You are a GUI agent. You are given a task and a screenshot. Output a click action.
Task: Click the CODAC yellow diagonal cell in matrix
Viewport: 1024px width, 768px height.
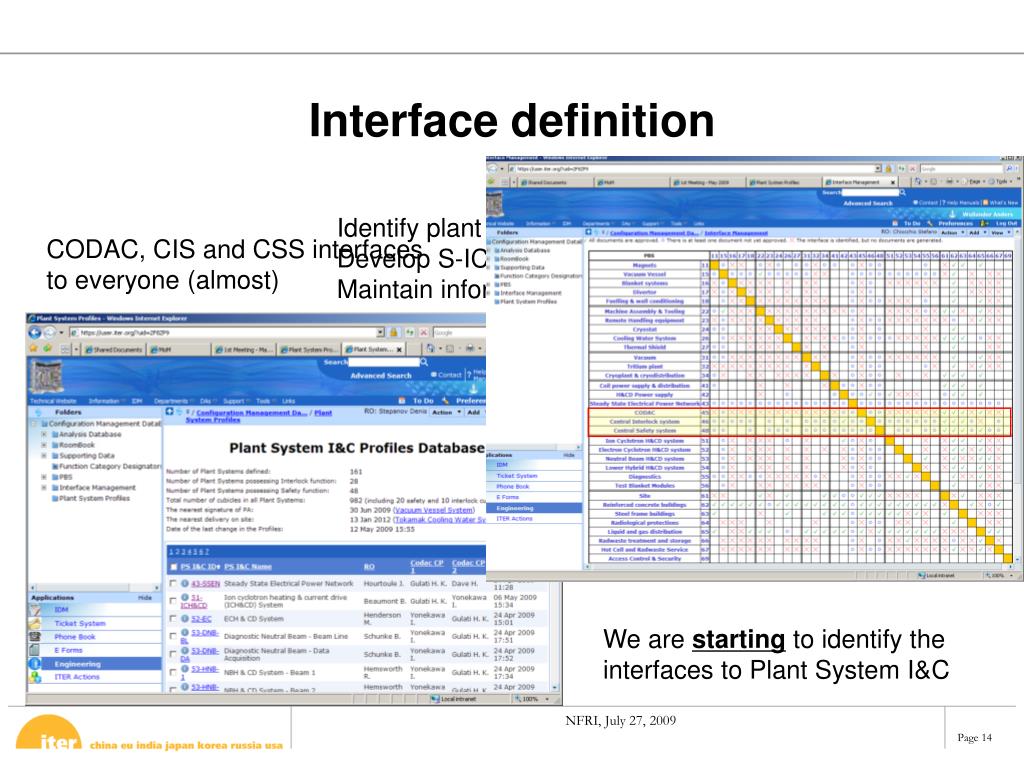(862, 413)
